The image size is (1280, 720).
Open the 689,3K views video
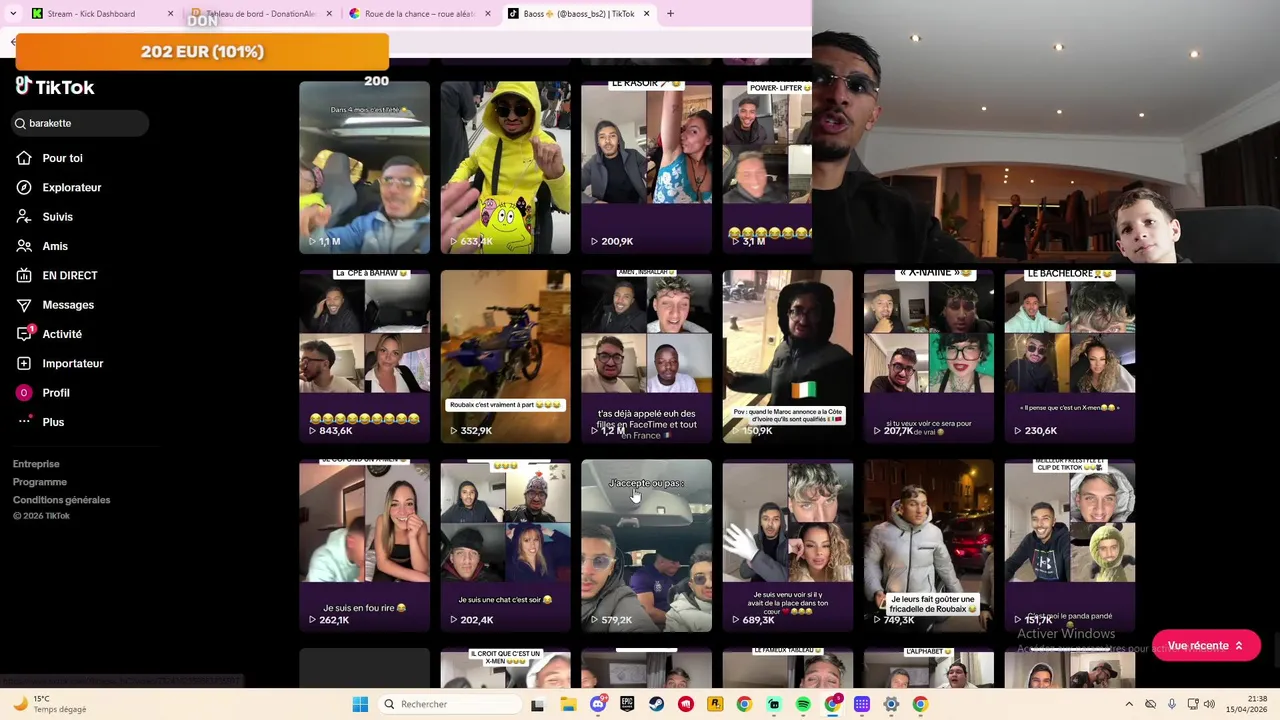787,546
